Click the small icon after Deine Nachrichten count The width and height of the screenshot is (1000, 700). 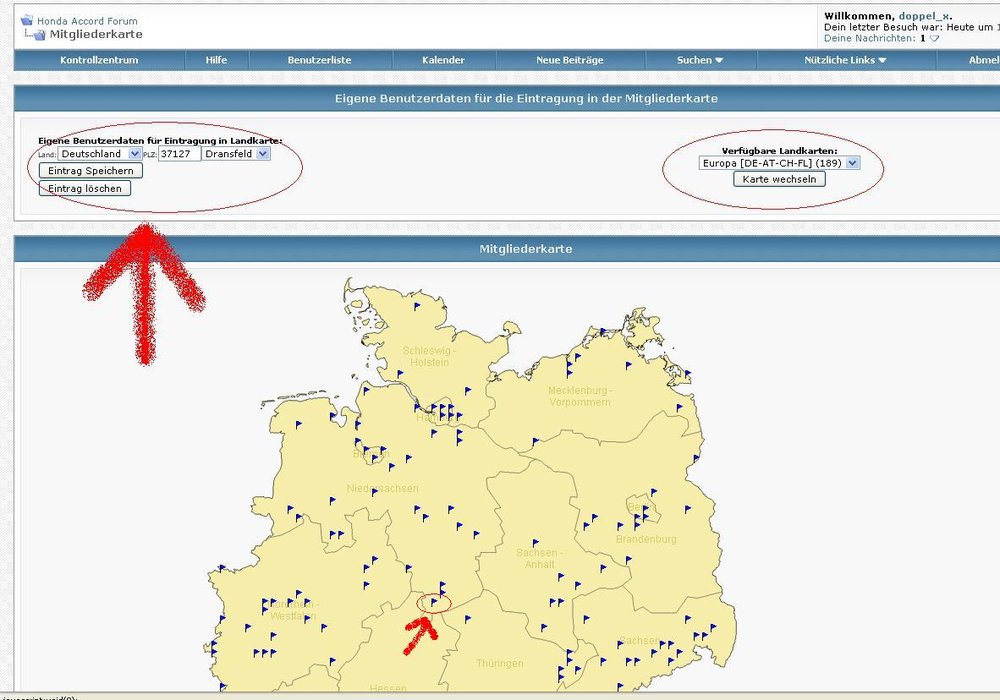[934, 39]
